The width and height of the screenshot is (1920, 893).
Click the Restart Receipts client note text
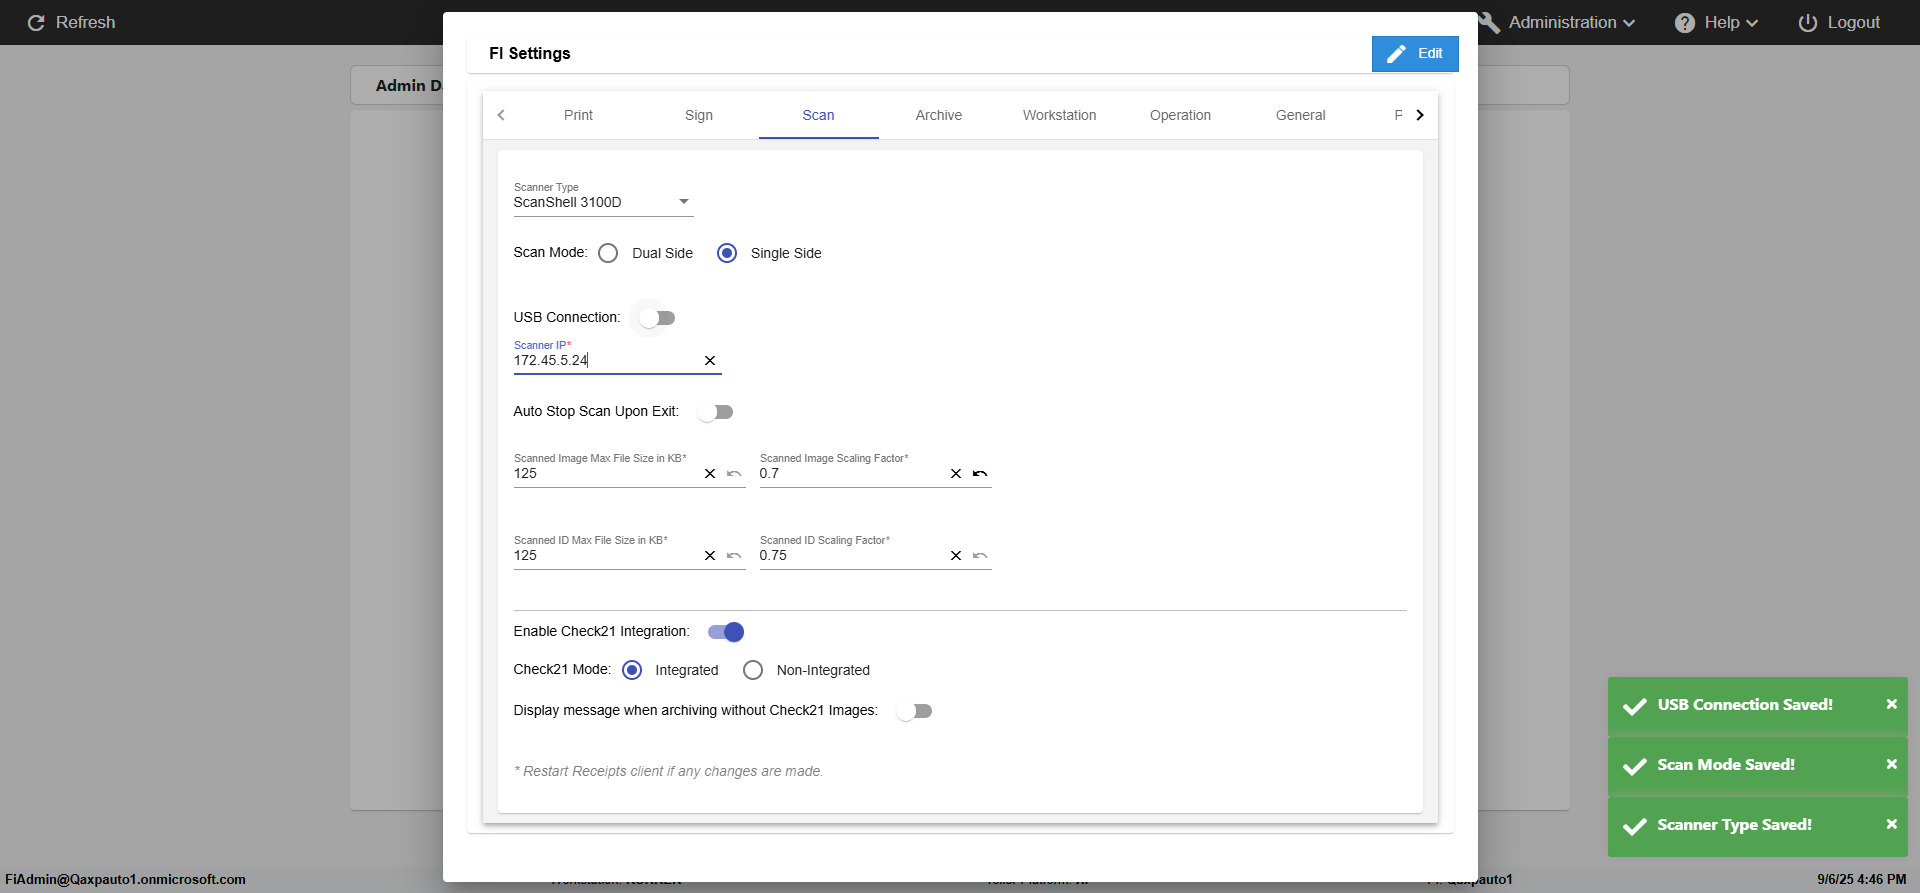coord(668,772)
